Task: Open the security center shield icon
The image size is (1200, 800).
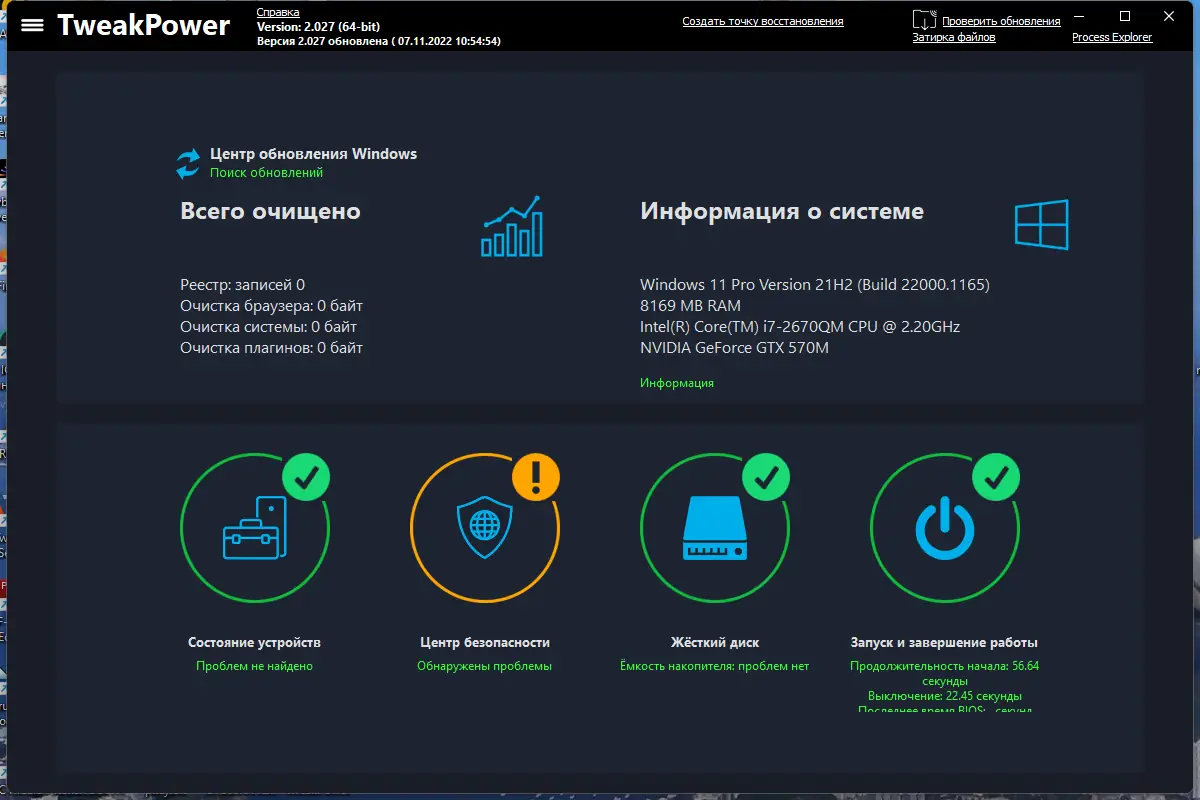Action: 484,529
